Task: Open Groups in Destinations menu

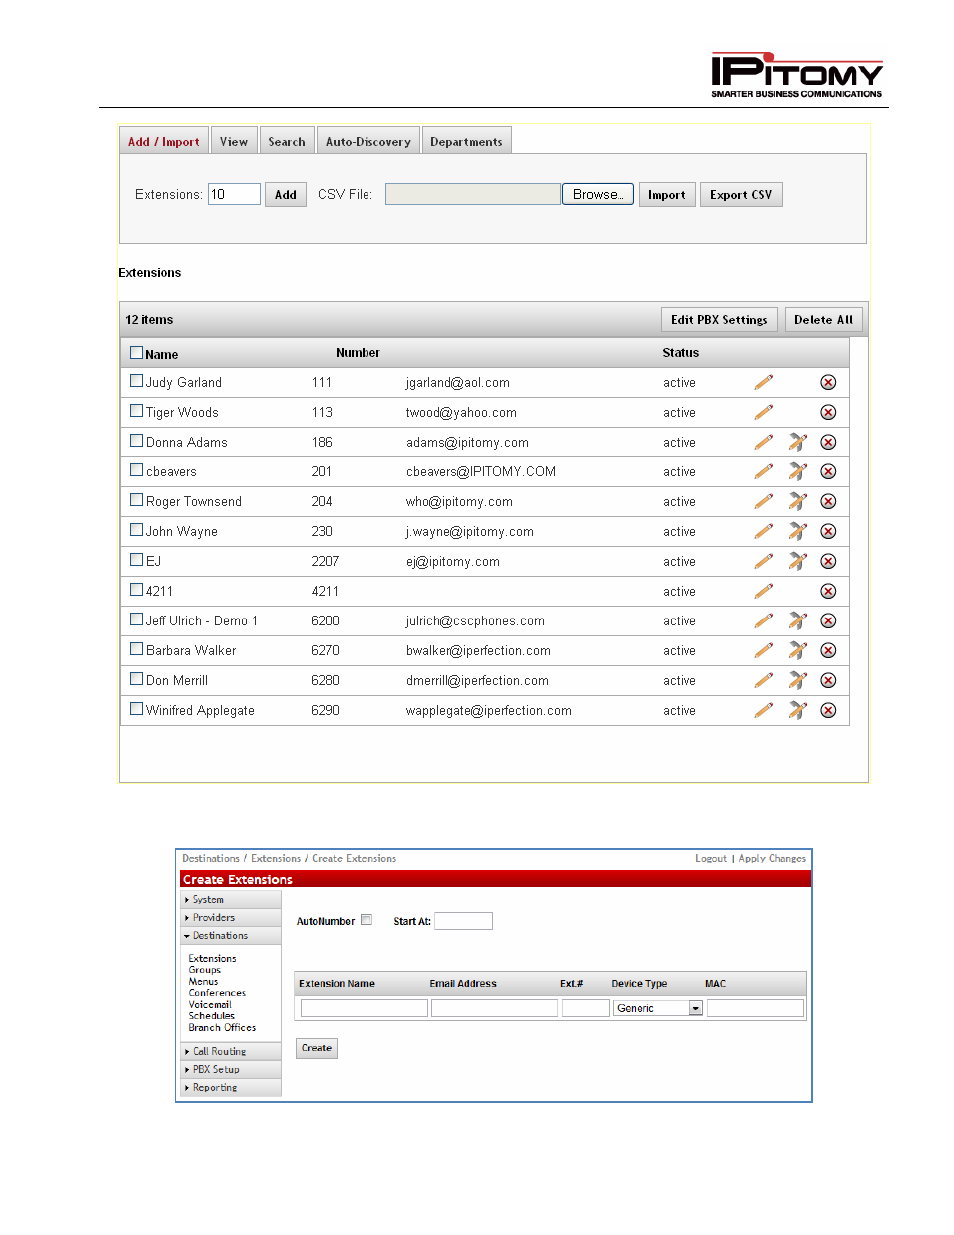Action: (205, 970)
